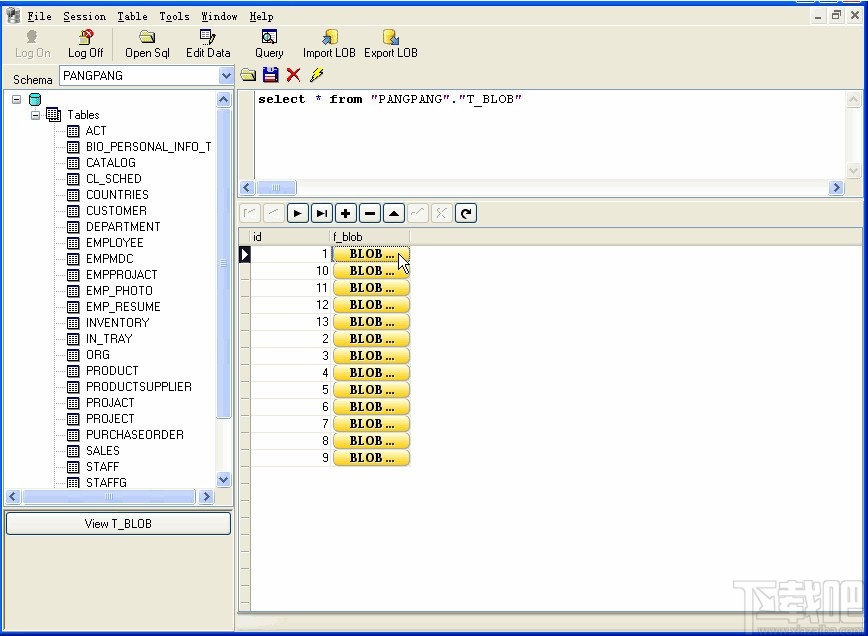868x636 pixels.
Task: Execute the SQL query with lightning bolt icon
Action: 317,74
